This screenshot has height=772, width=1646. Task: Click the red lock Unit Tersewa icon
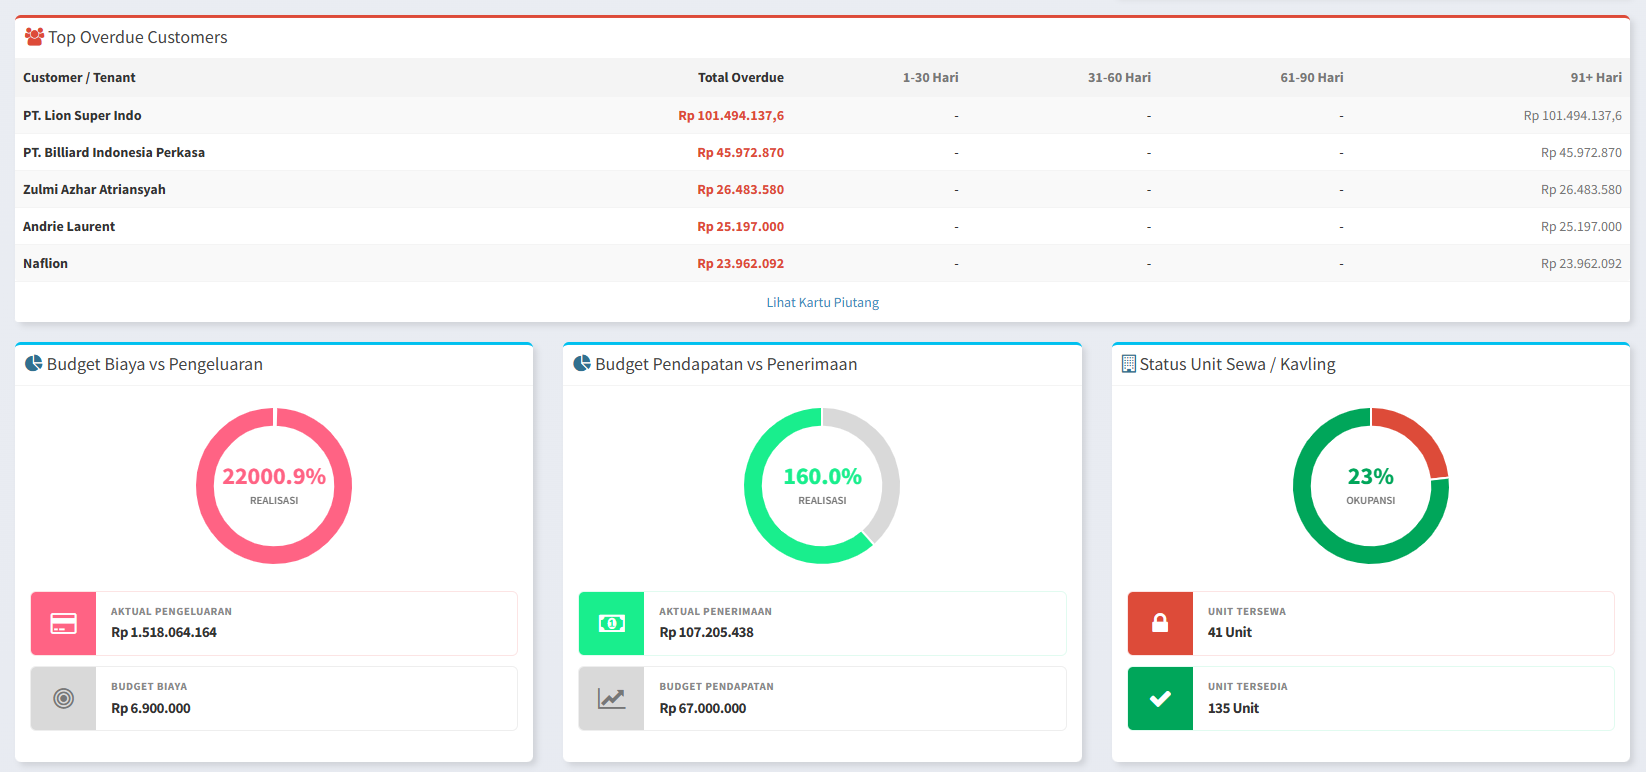point(1160,623)
